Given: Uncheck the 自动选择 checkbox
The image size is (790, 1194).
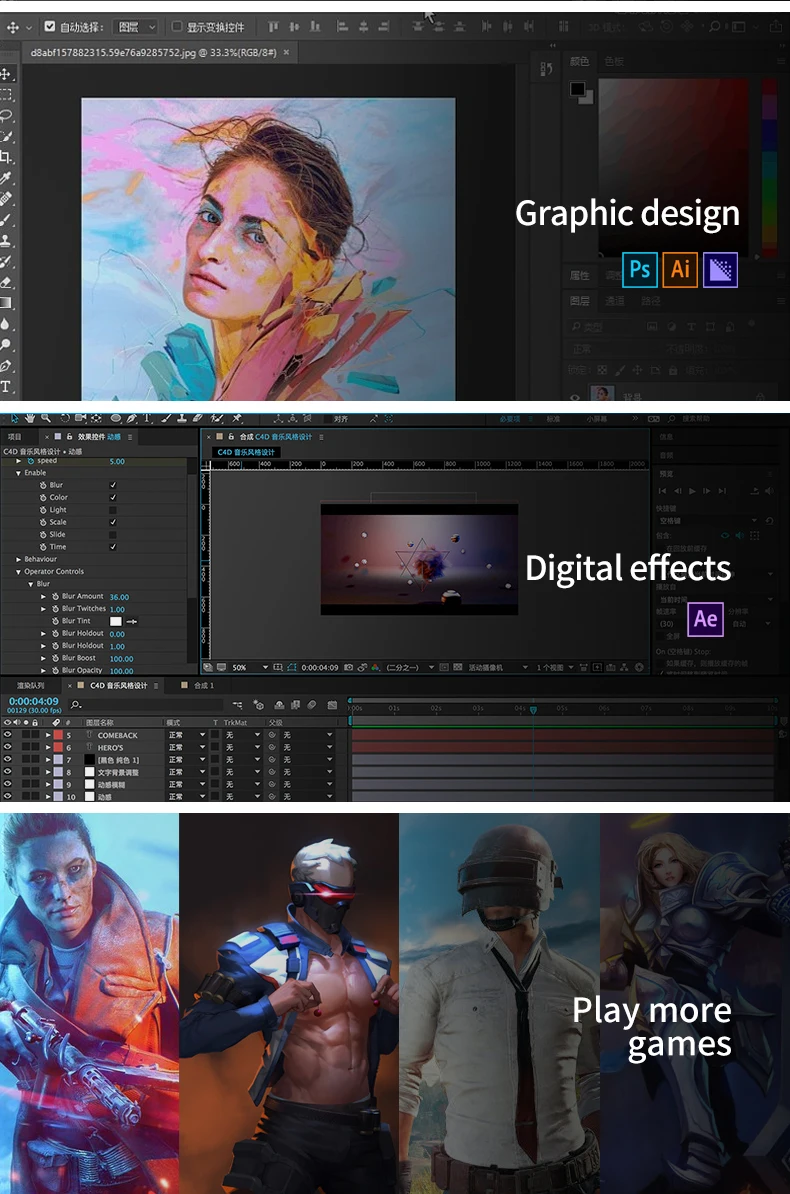Looking at the screenshot, I should pyautogui.click(x=50, y=27).
